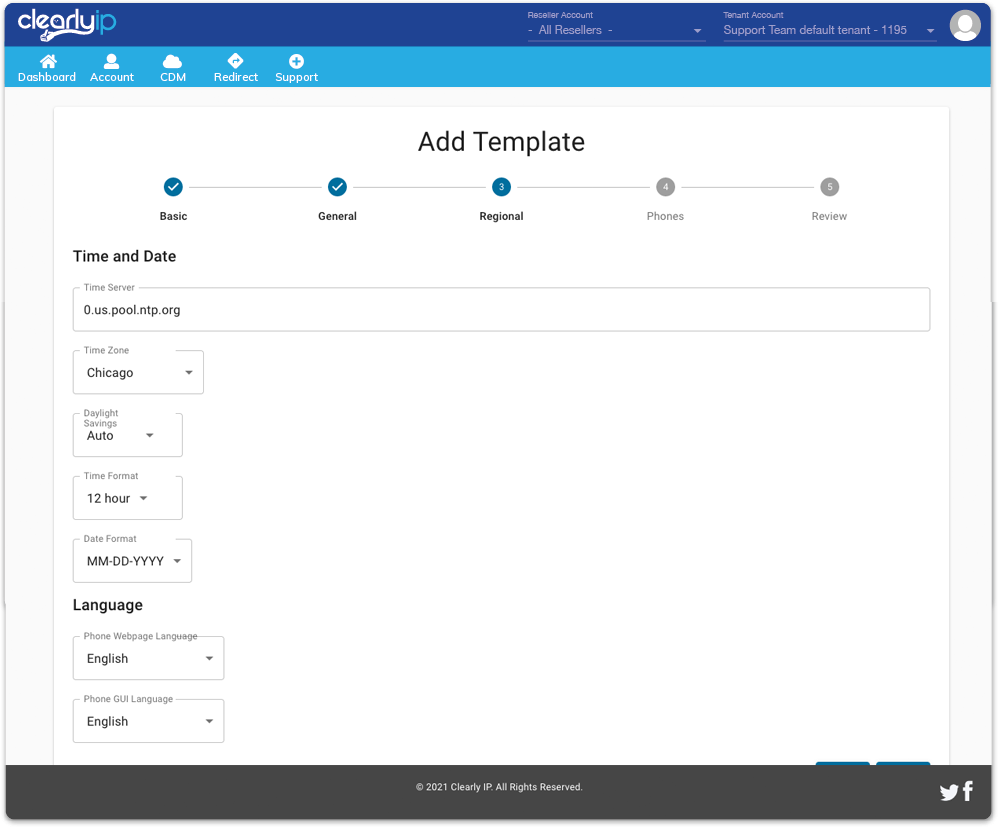Click the Support plus icon
Screen dimensions: 1000x834
pos(296,62)
